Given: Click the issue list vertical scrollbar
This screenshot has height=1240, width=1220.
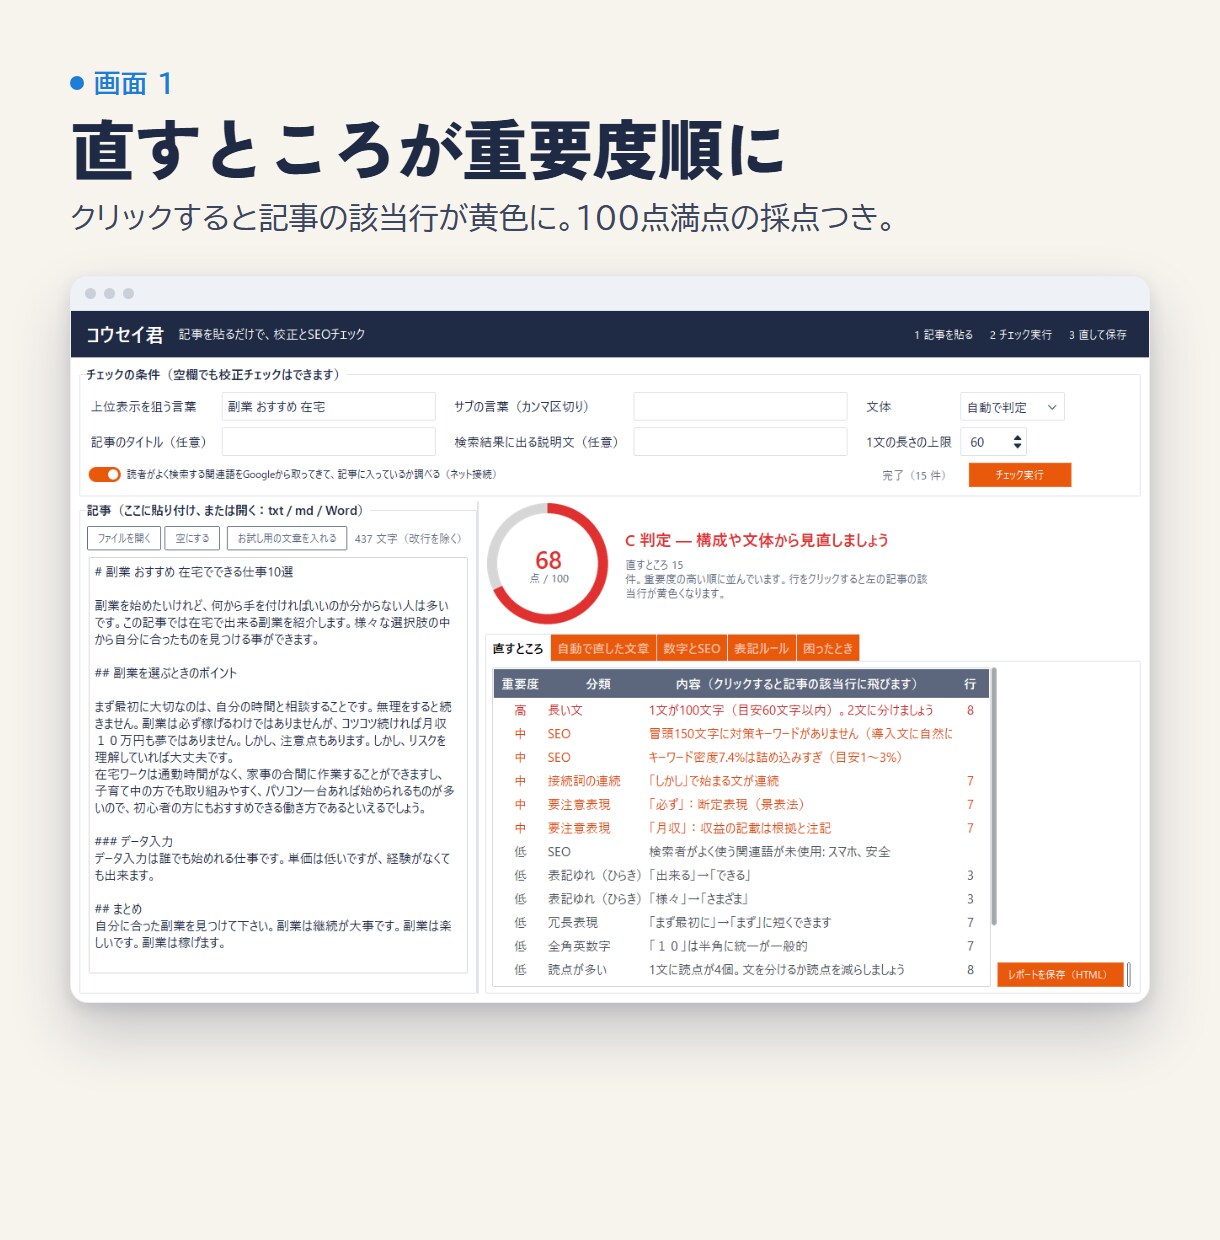Looking at the screenshot, I should click(x=994, y=798).
